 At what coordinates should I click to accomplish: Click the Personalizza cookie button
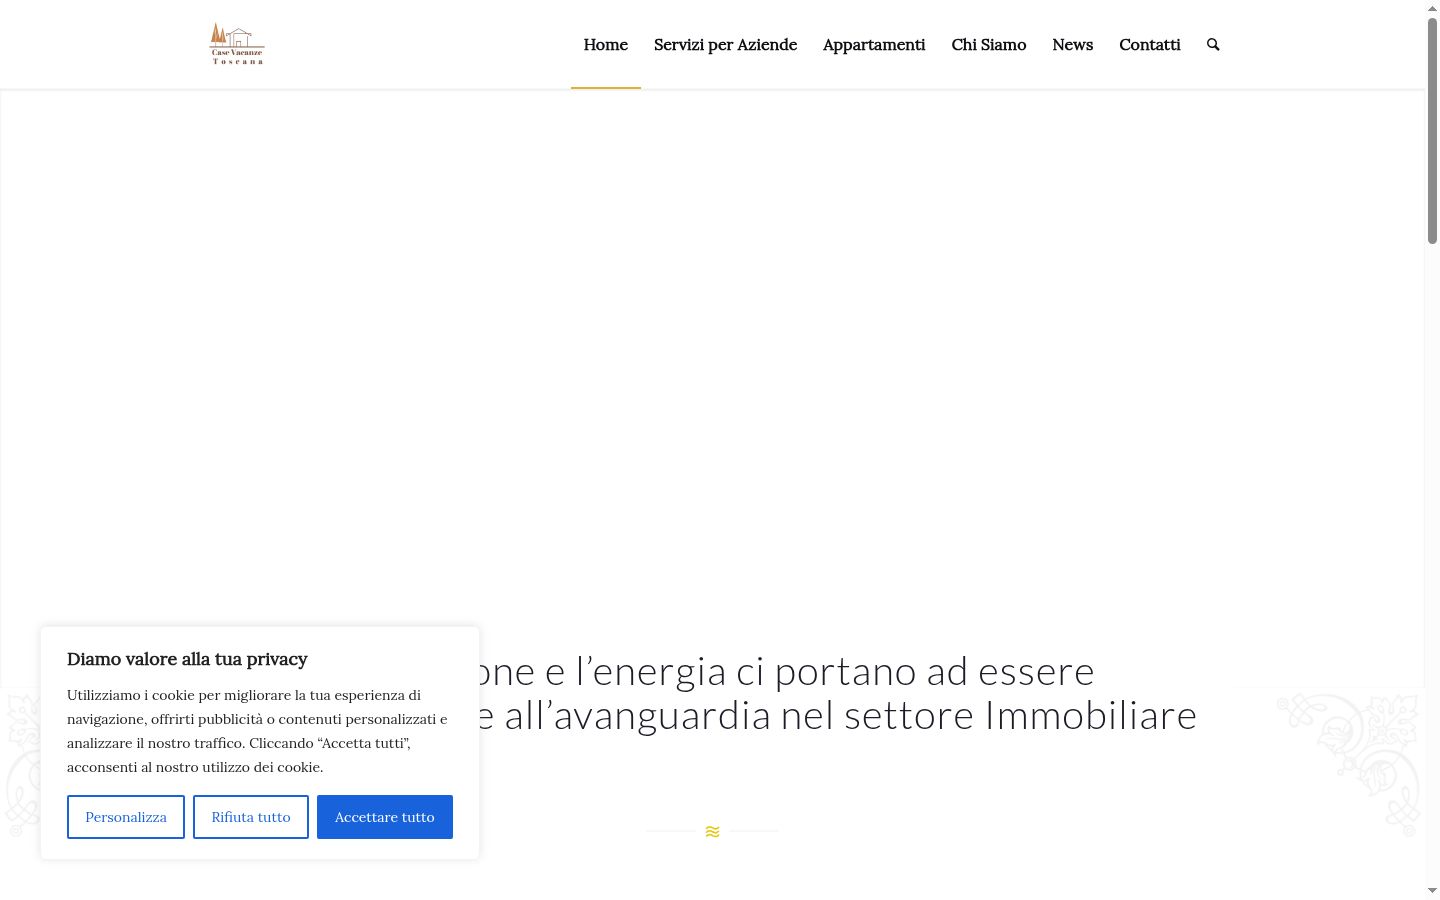(x=126, y=817)
